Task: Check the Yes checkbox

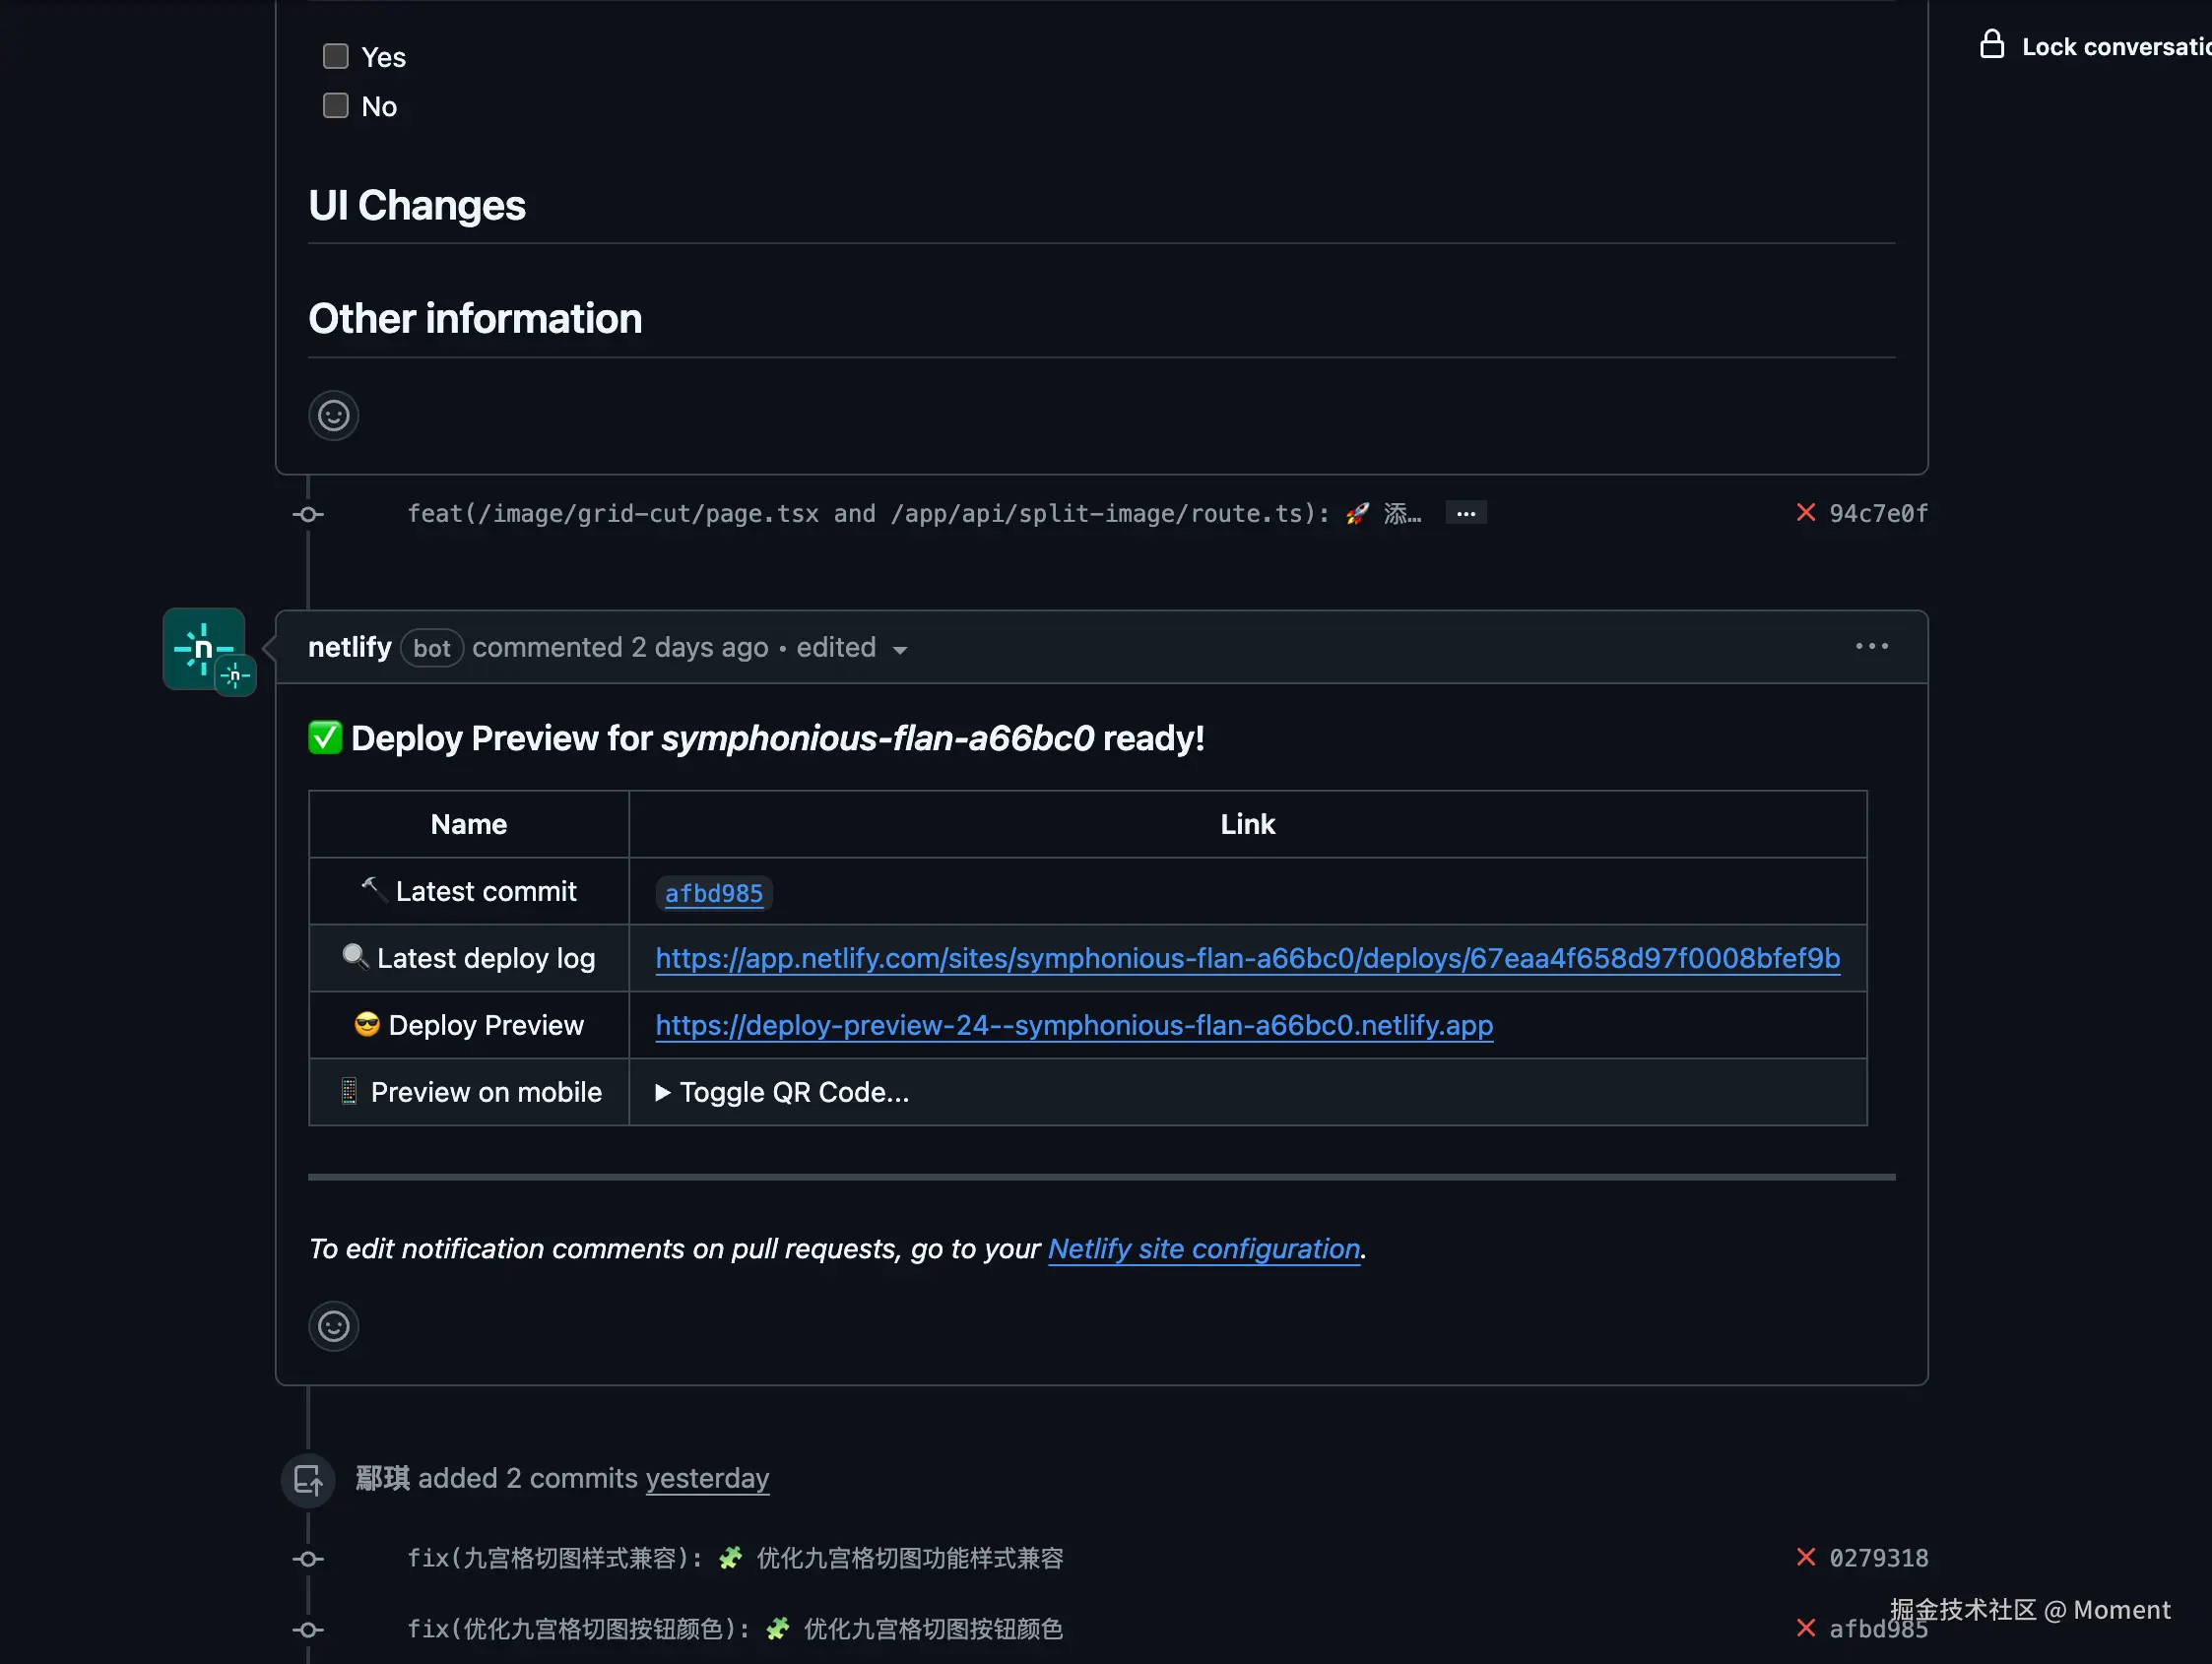Action: coord(336,56)
